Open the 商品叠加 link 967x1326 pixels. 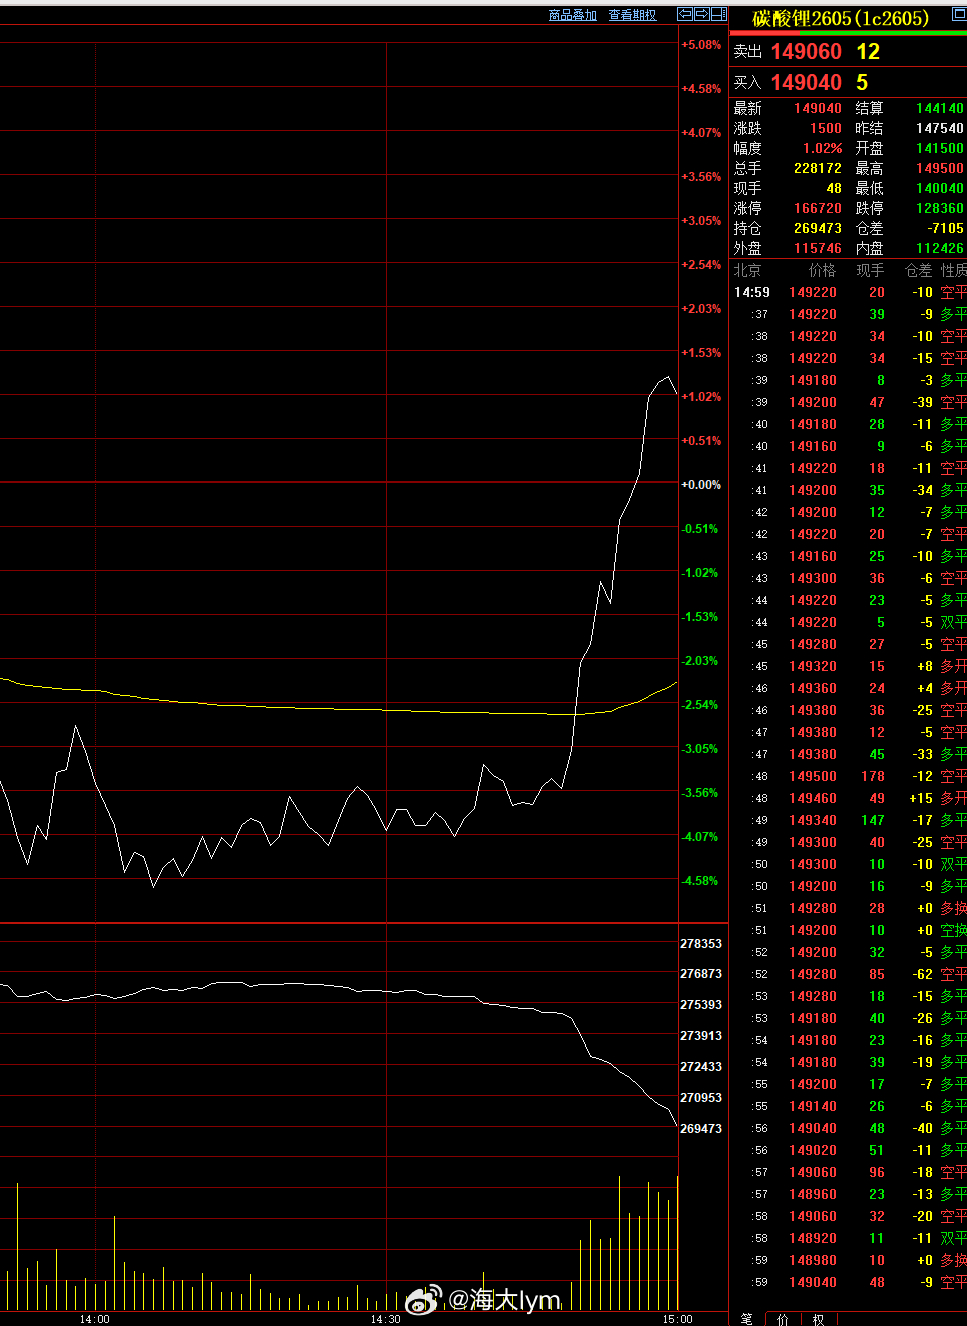[573, 15]
